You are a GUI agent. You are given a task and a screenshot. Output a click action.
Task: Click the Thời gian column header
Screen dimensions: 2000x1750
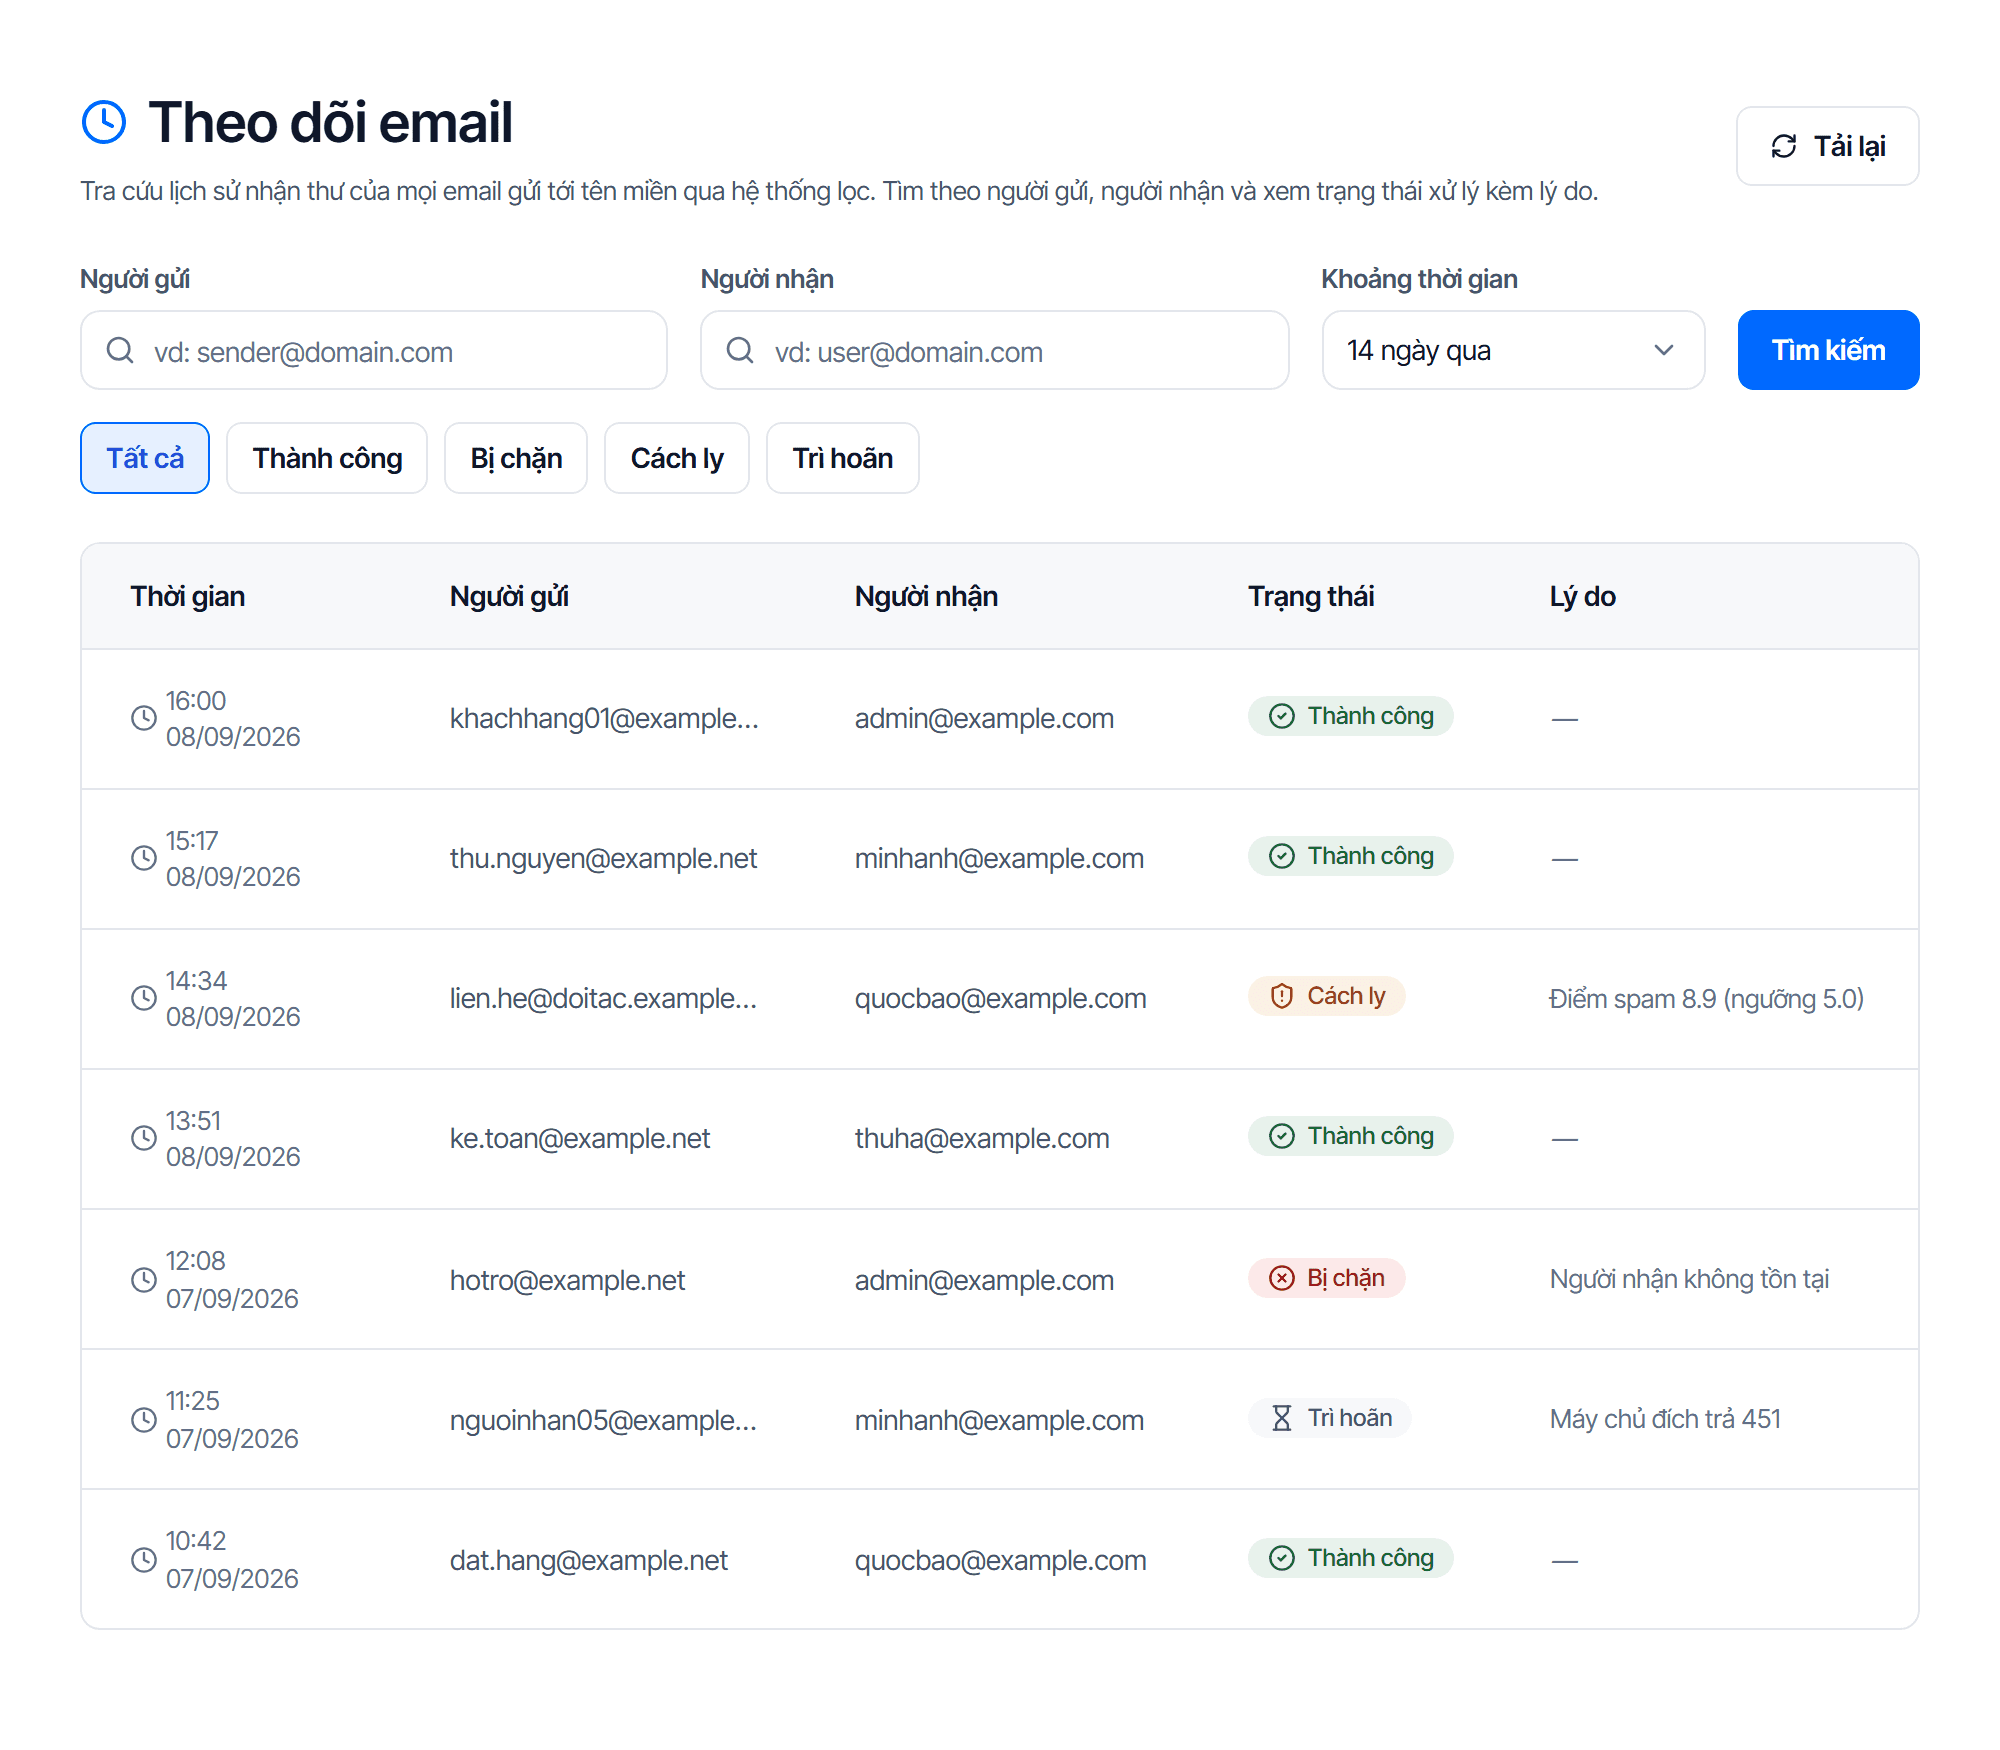188,597
